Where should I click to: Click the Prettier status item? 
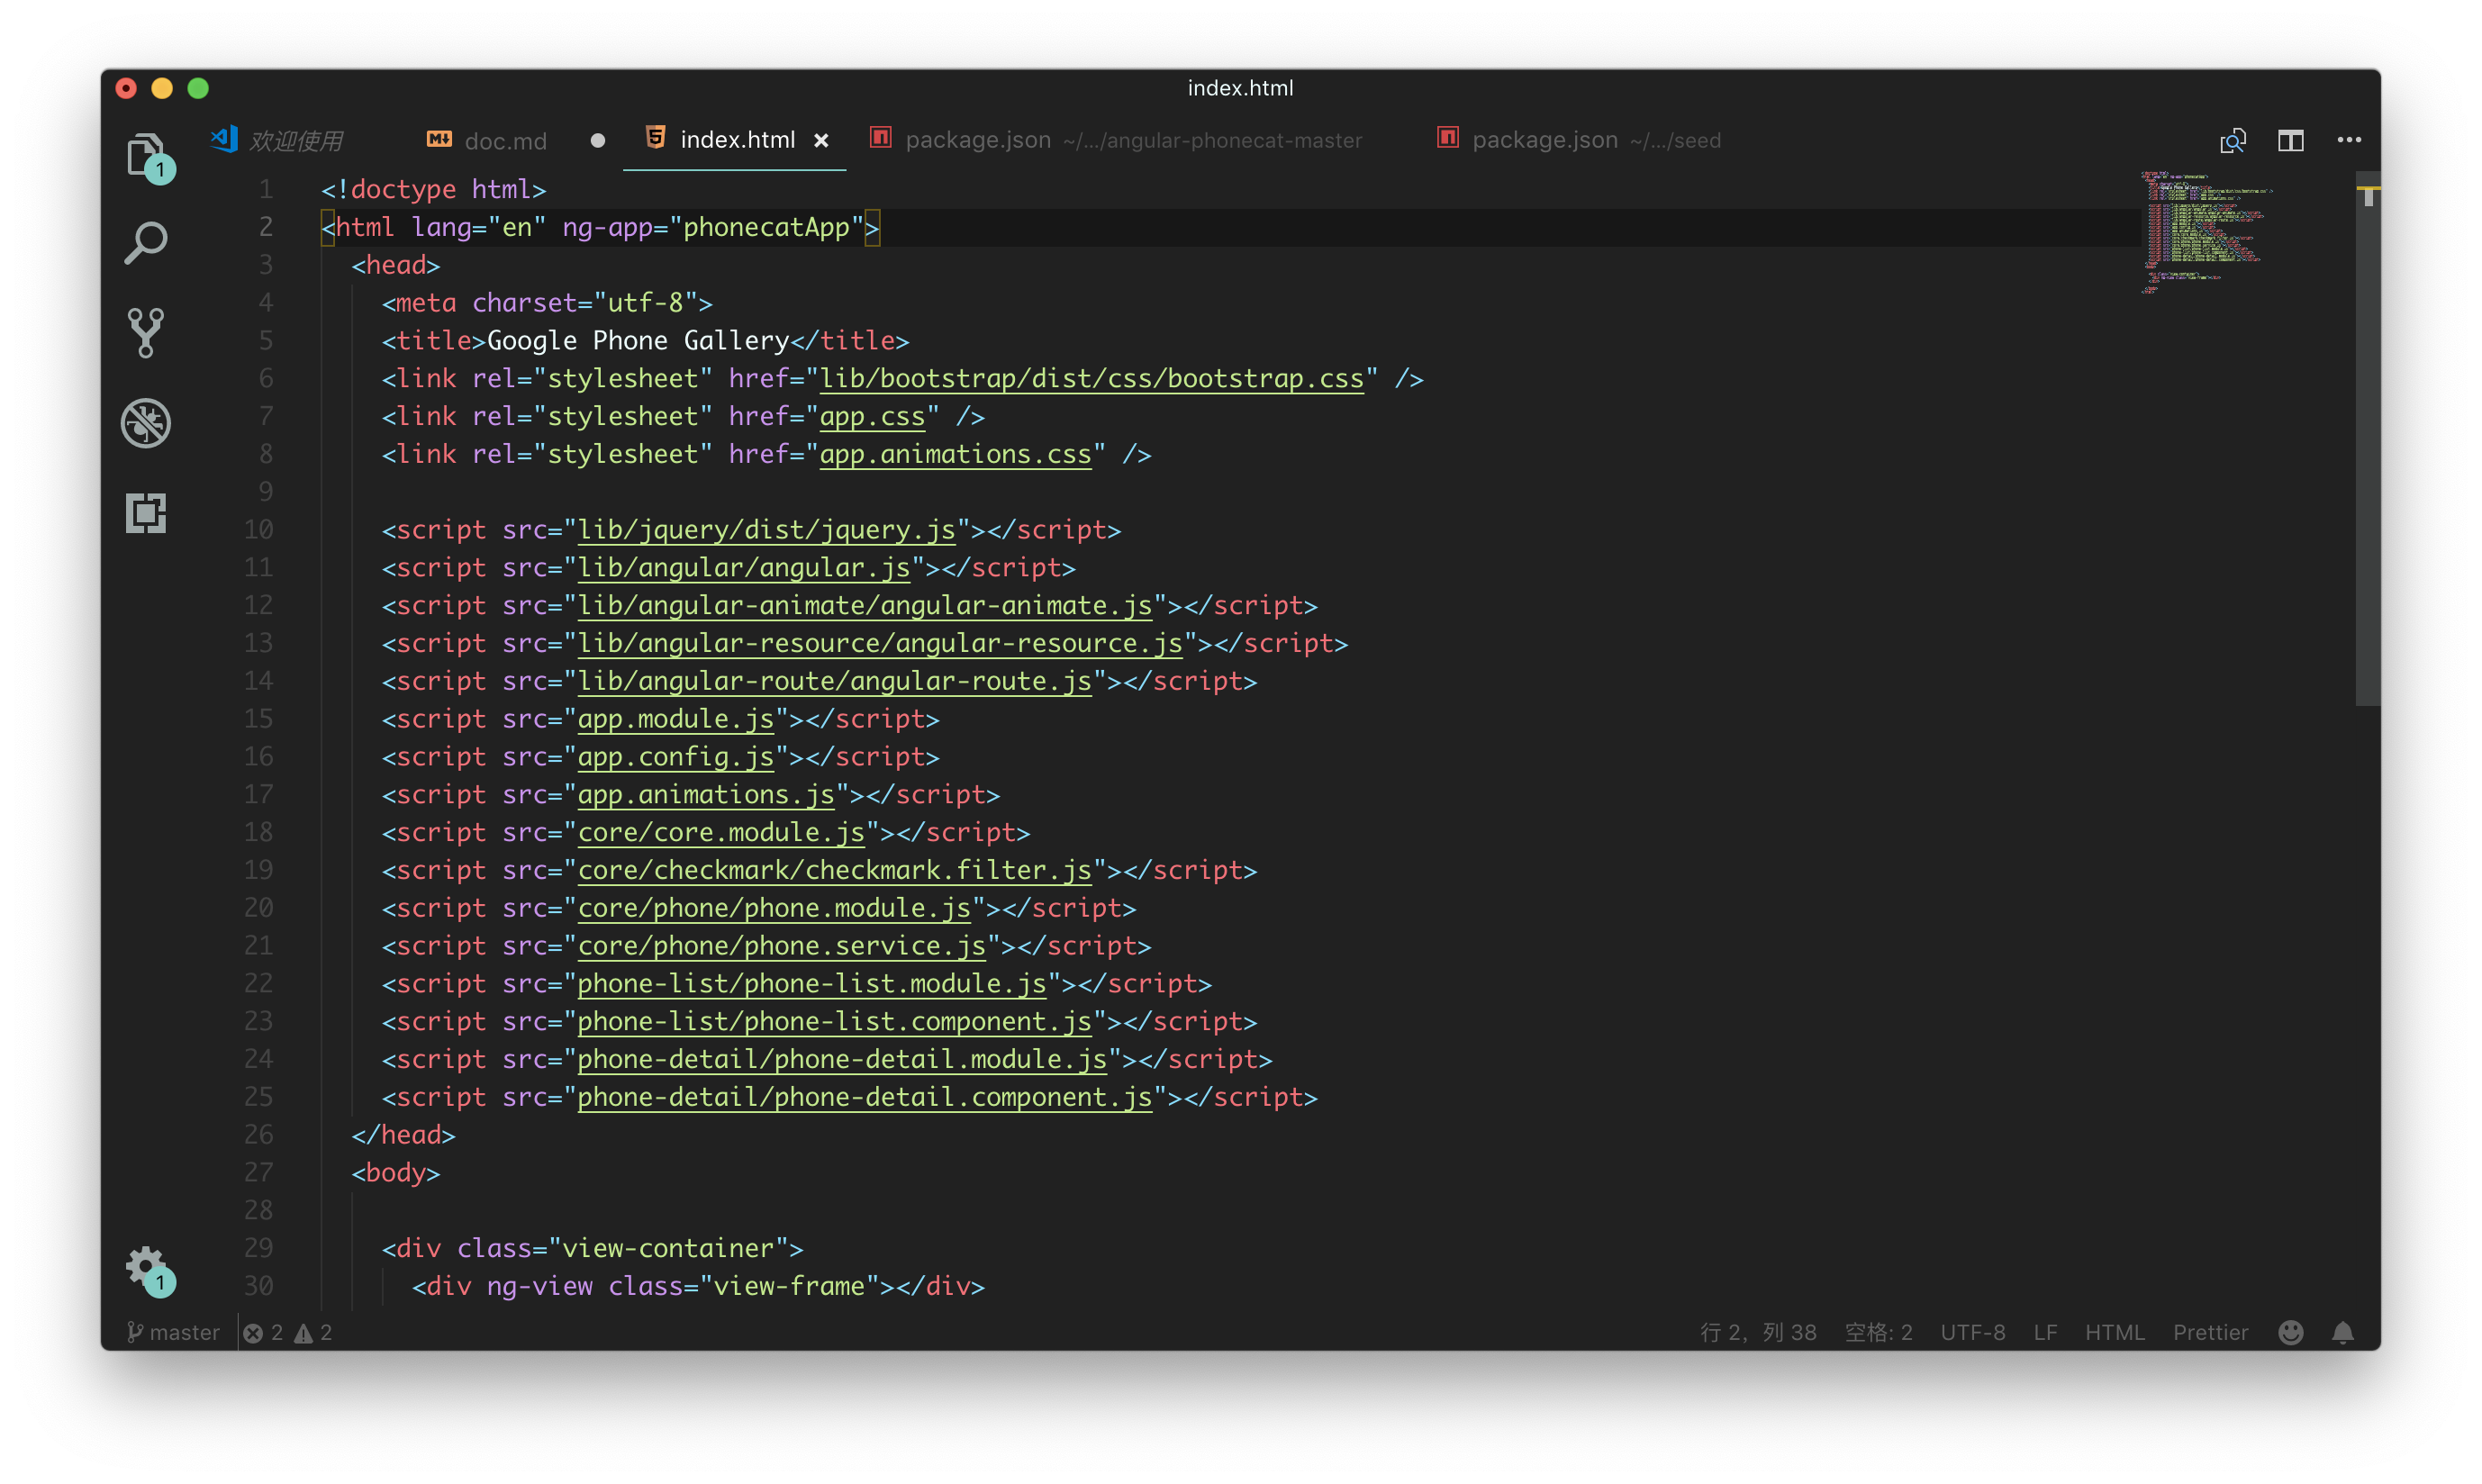coord(2209,1332)
